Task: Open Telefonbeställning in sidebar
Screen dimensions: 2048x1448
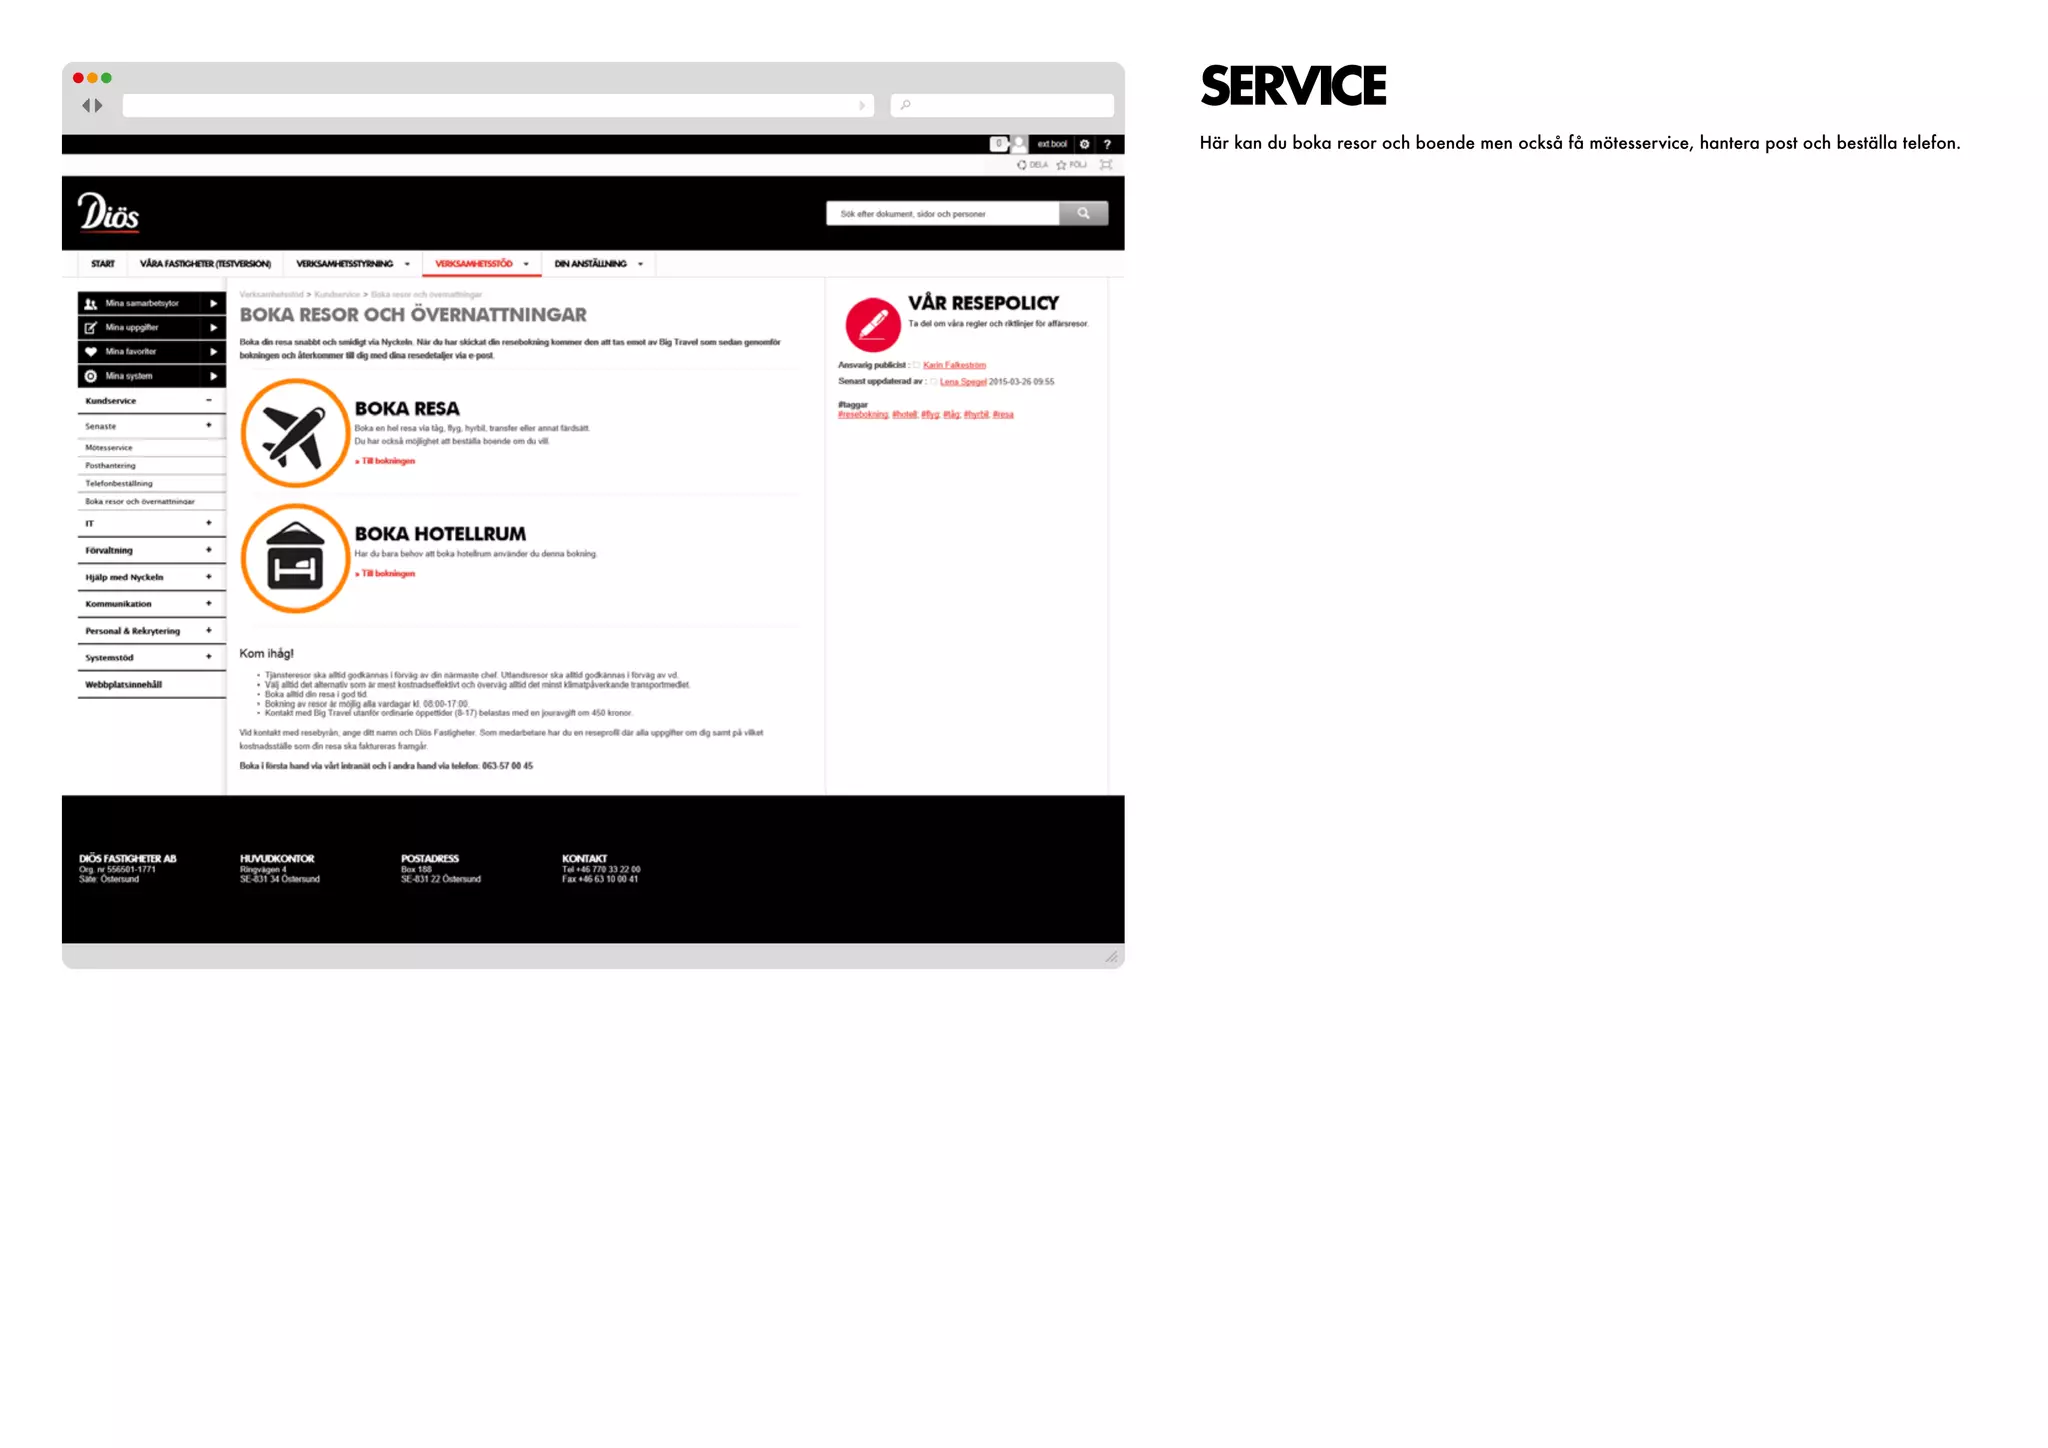Action: 119,484
